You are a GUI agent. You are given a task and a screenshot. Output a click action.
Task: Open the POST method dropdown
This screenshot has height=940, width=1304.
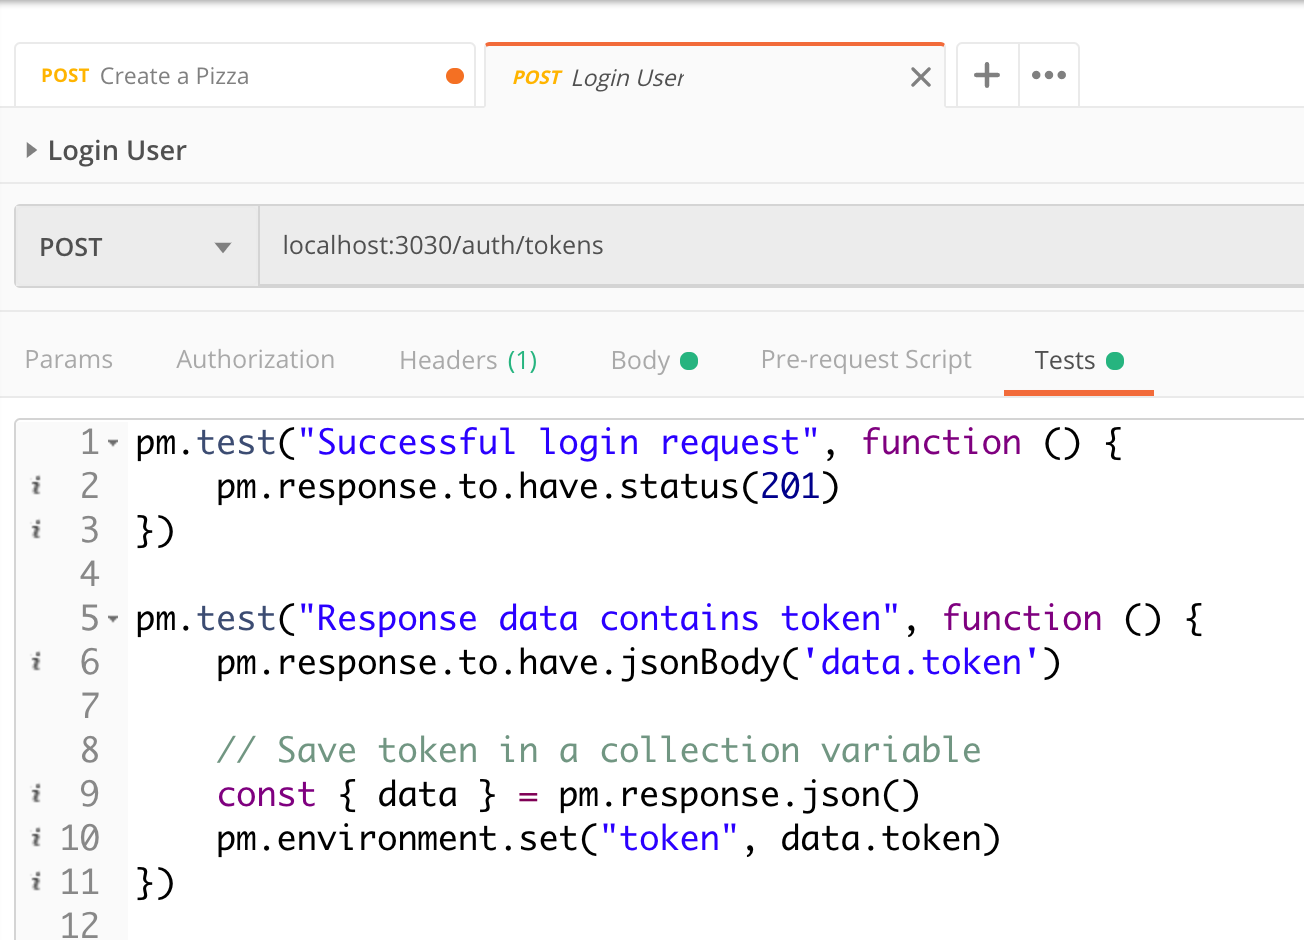[x=136, y=247]
